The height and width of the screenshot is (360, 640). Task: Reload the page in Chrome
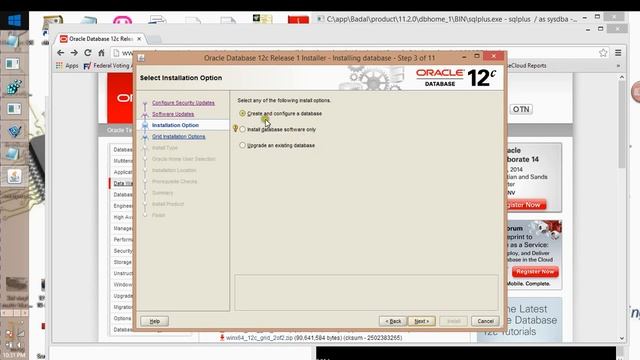[x=88, y=53]
